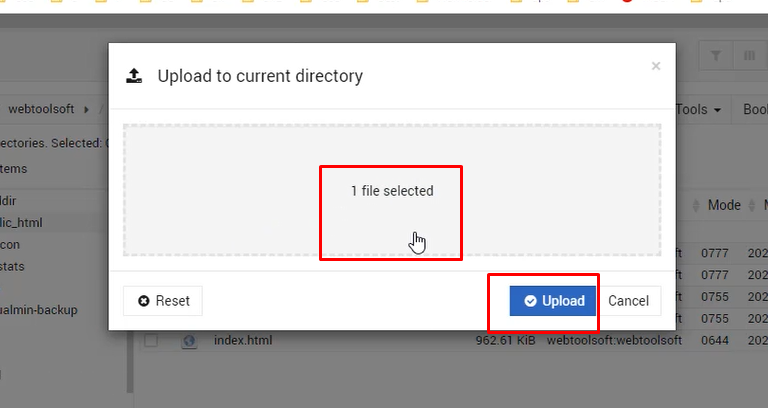Click the columns view icon

749,56
